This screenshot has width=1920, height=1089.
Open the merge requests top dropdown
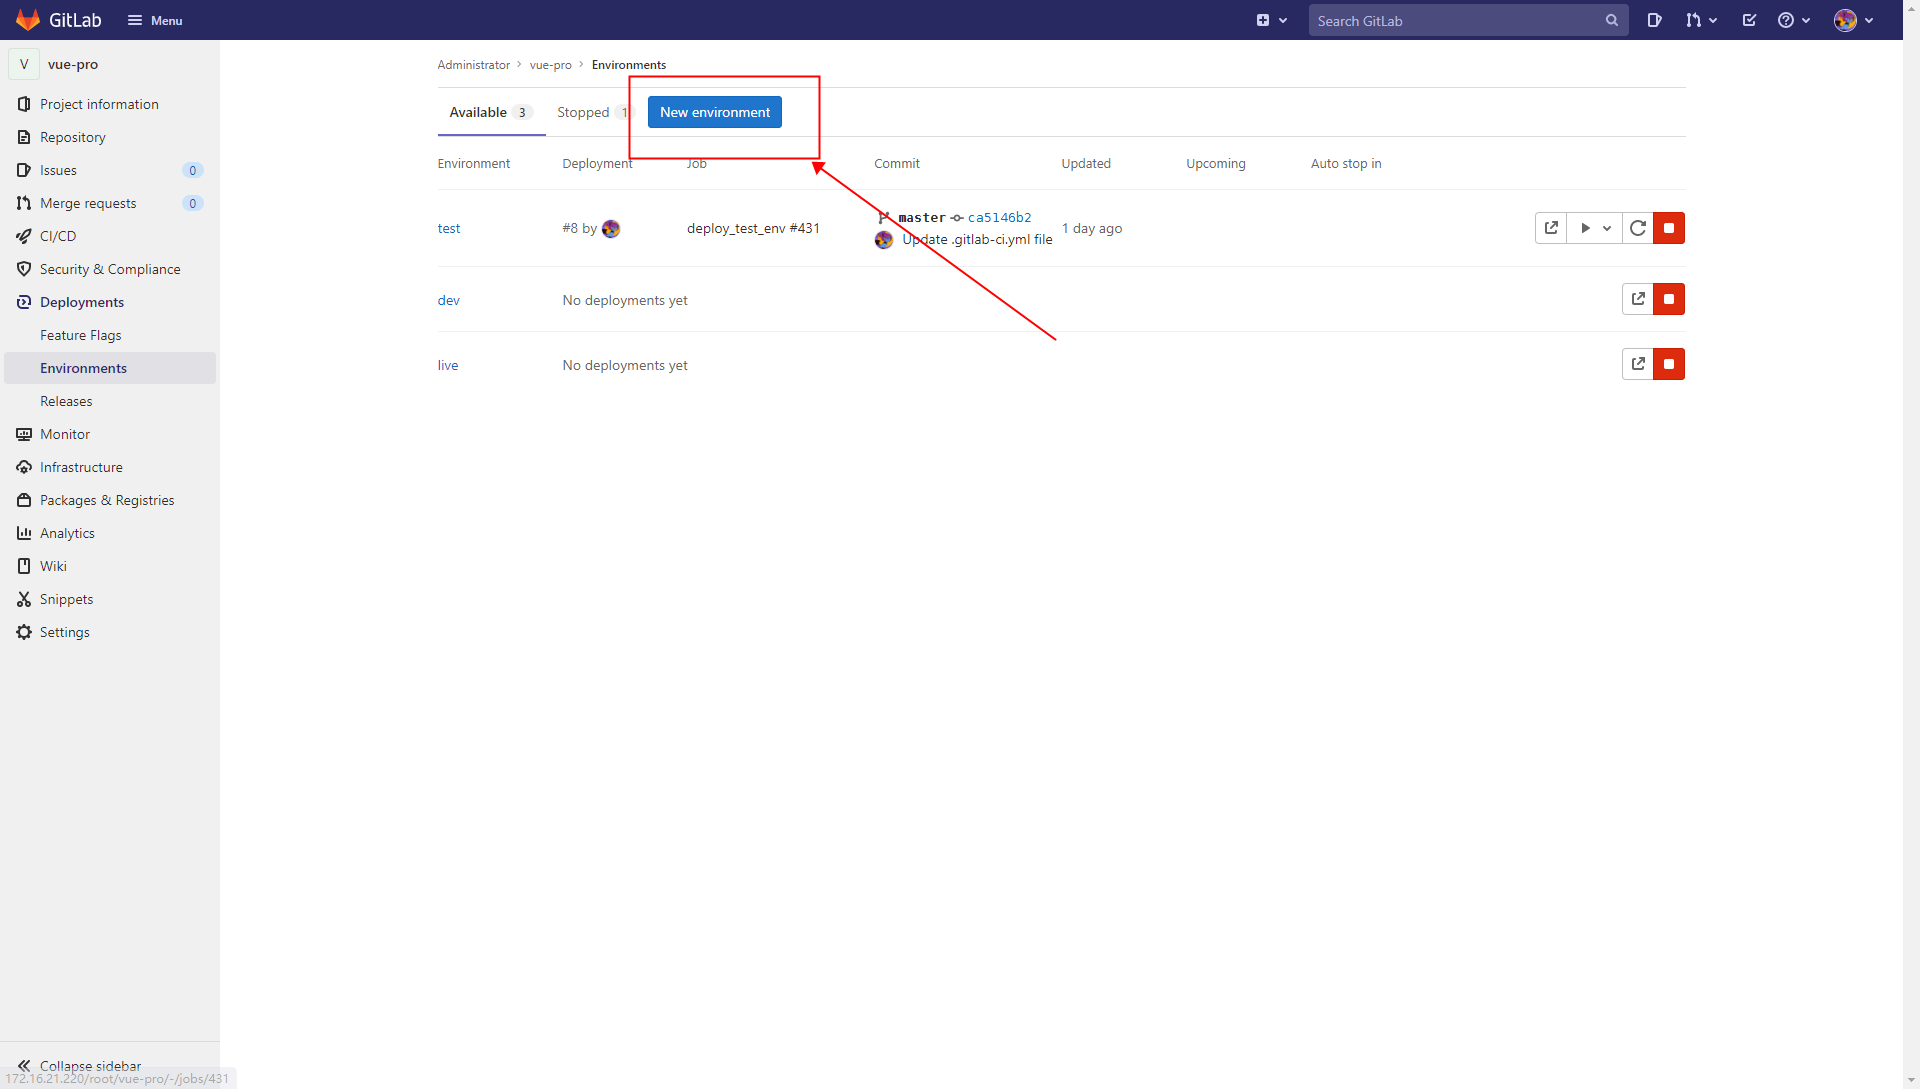coord(1700,20)
